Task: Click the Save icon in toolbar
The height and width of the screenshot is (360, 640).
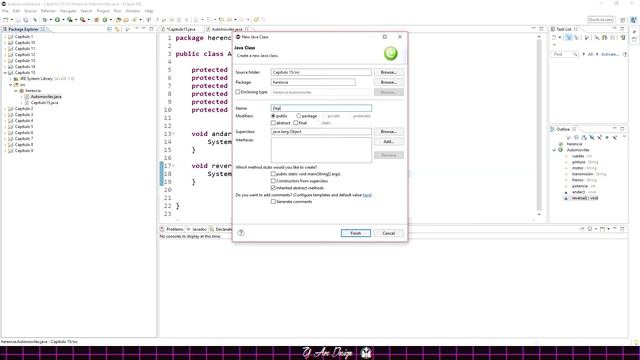Action: [x=18, y=20]
